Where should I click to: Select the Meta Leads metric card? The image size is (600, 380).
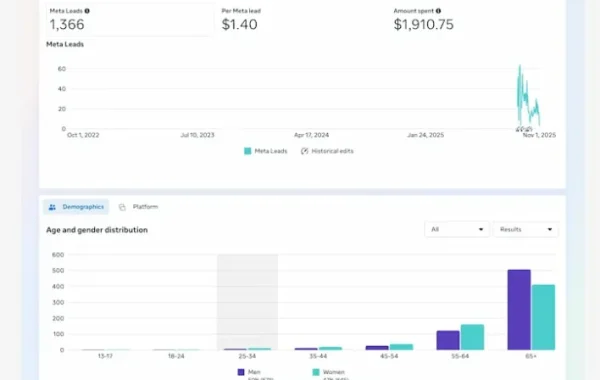click(x=130, y=20)
